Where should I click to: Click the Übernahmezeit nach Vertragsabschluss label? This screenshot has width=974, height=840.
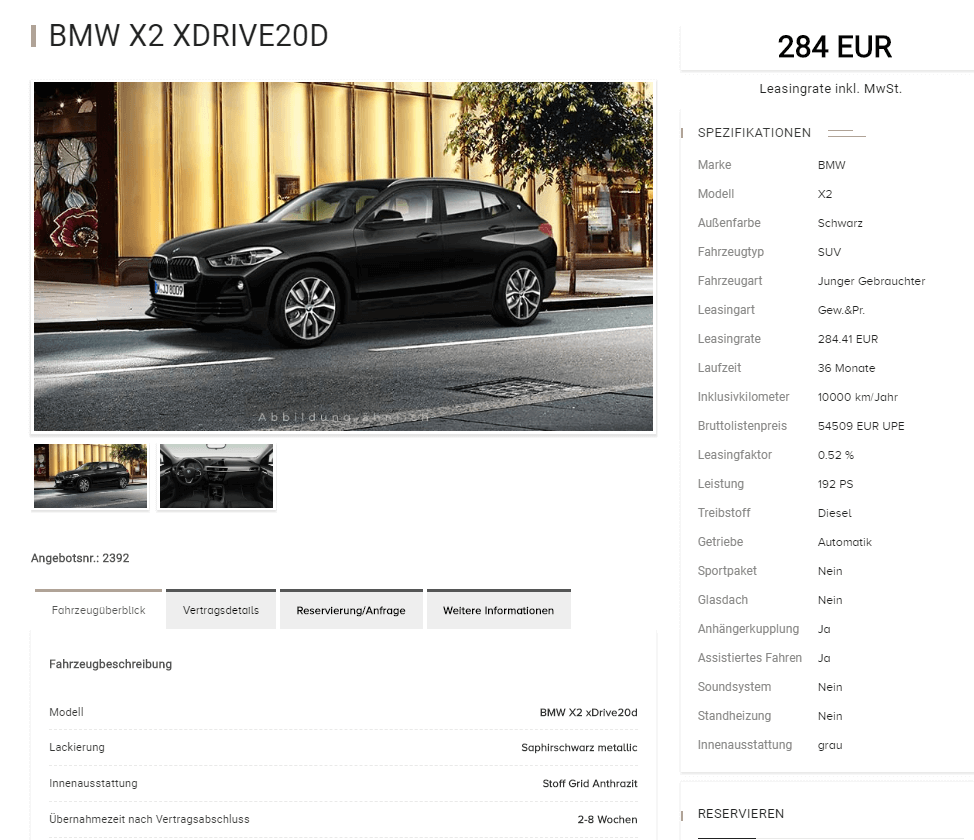149,819
